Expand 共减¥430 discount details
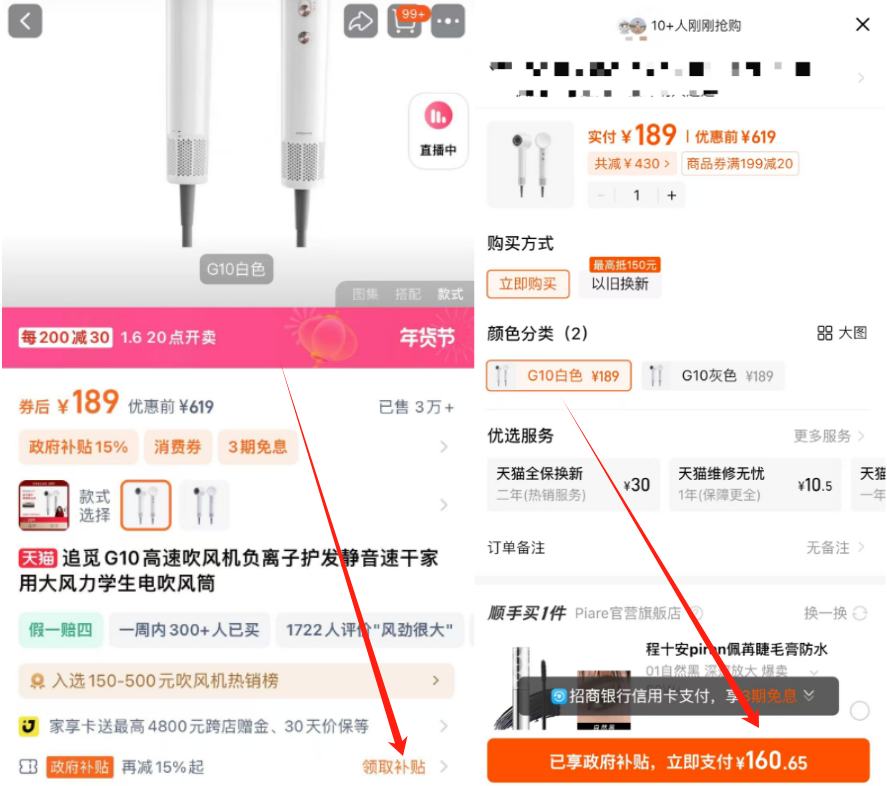 [x=631, y=164]
